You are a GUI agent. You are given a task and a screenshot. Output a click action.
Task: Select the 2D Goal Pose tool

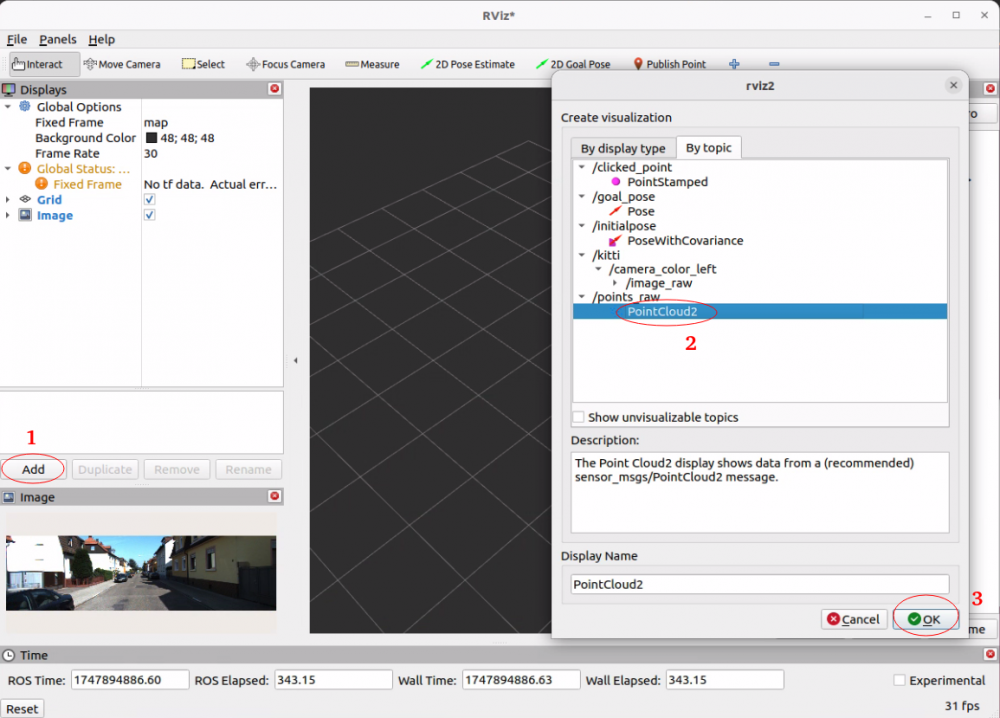coord(577,63)
